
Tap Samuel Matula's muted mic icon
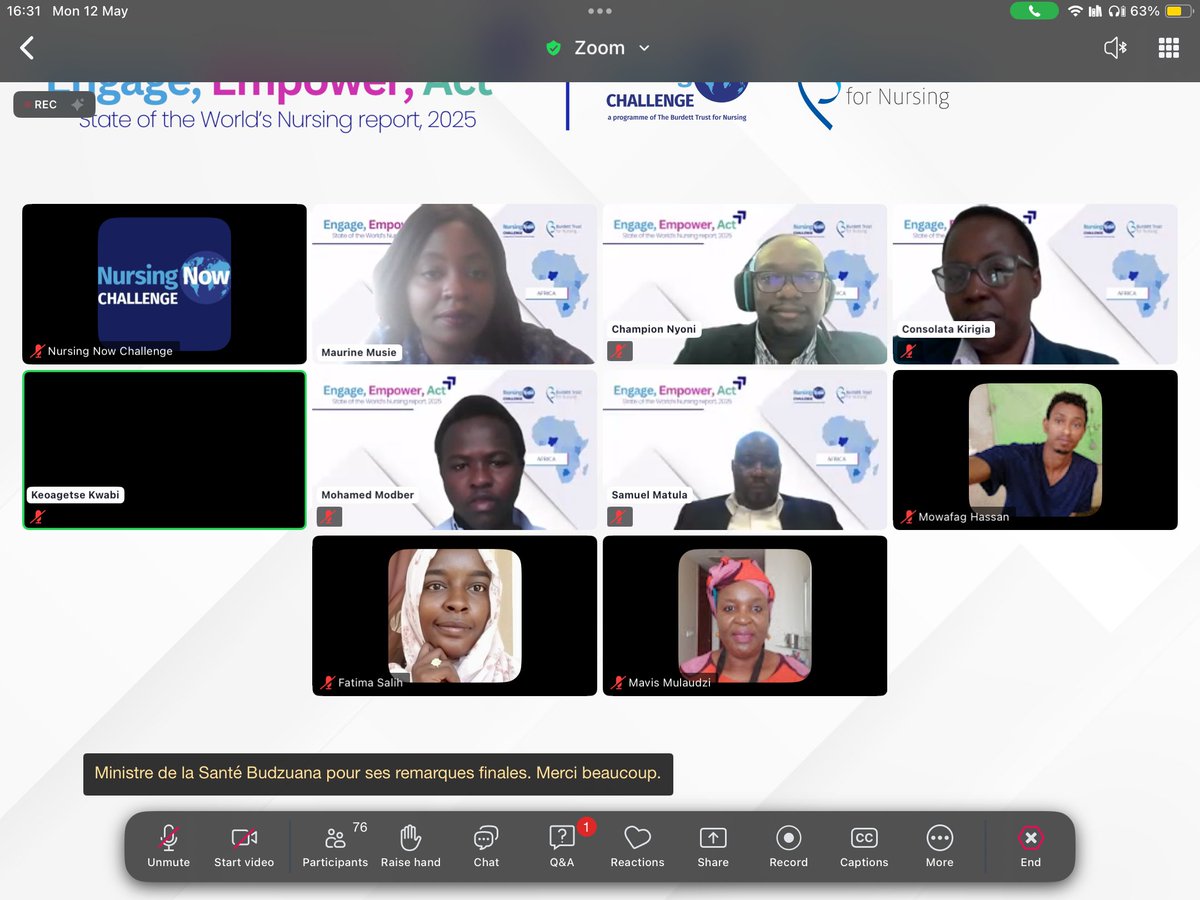[620, 517]
